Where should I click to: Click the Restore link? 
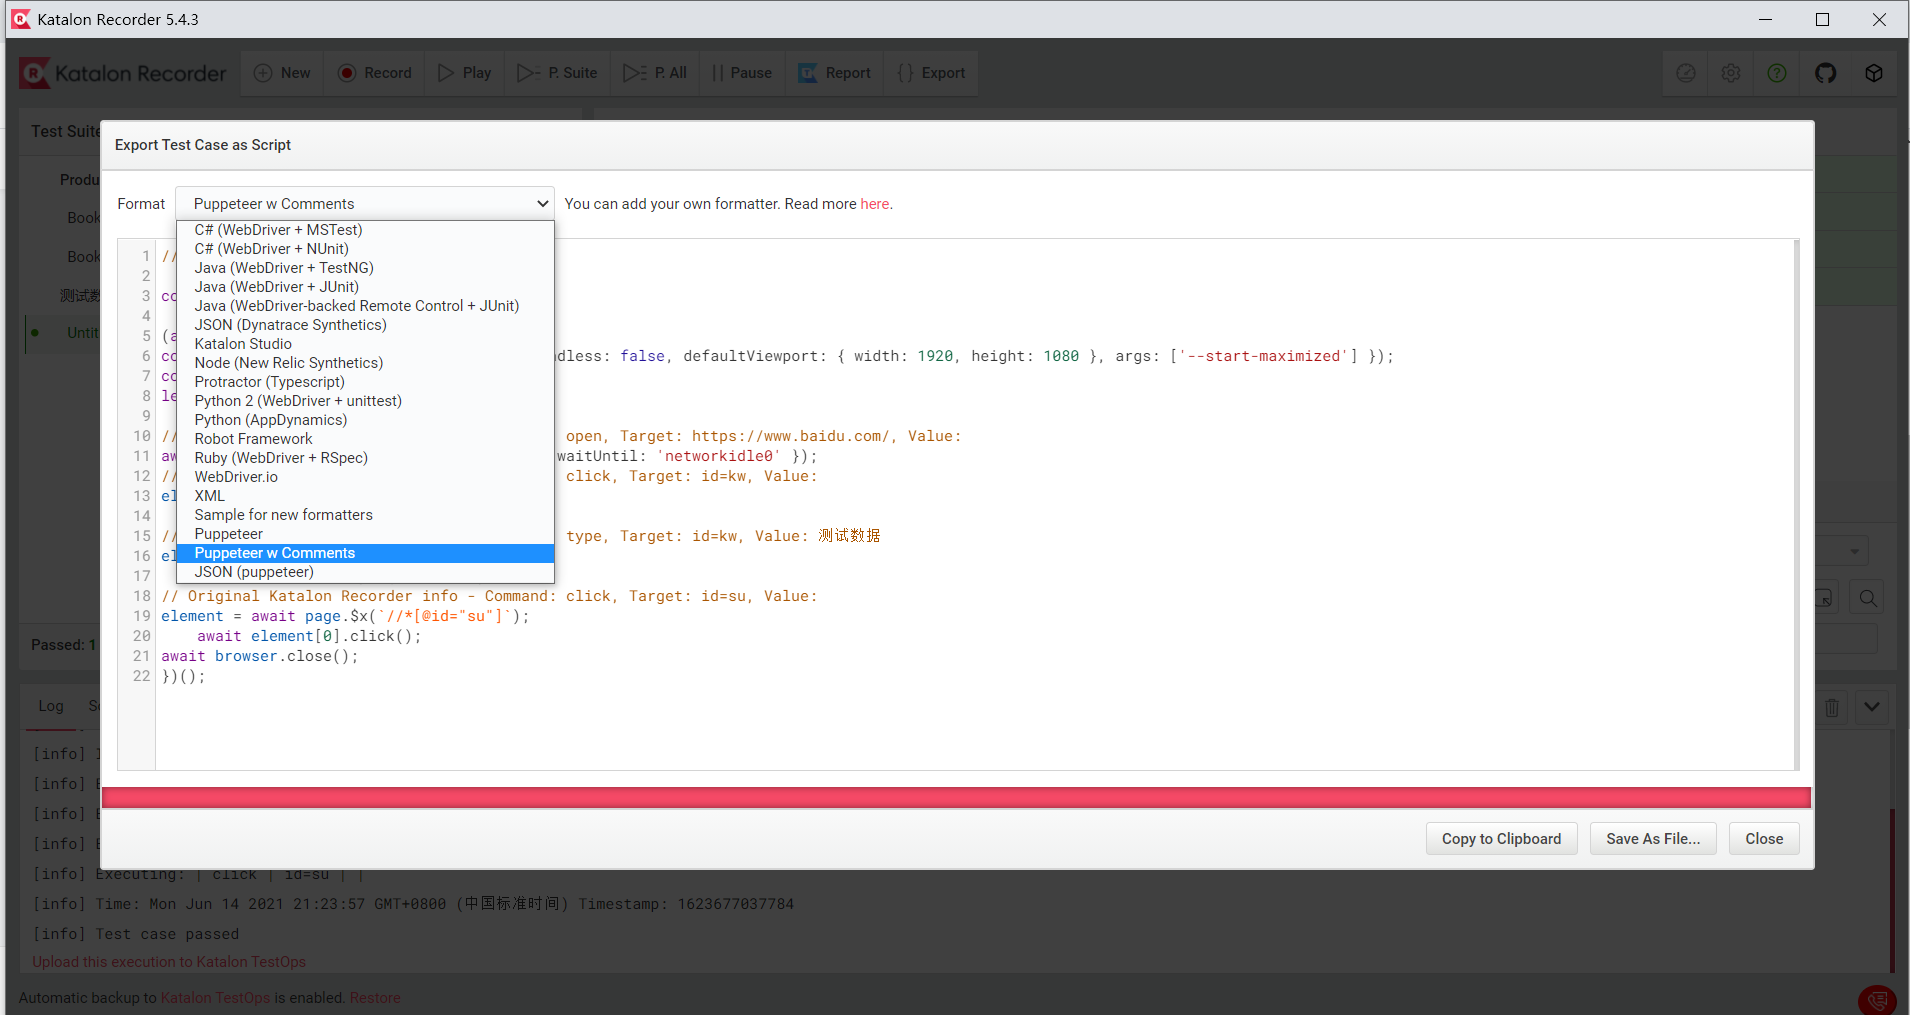pyautogui.click(x=375, y=998)
